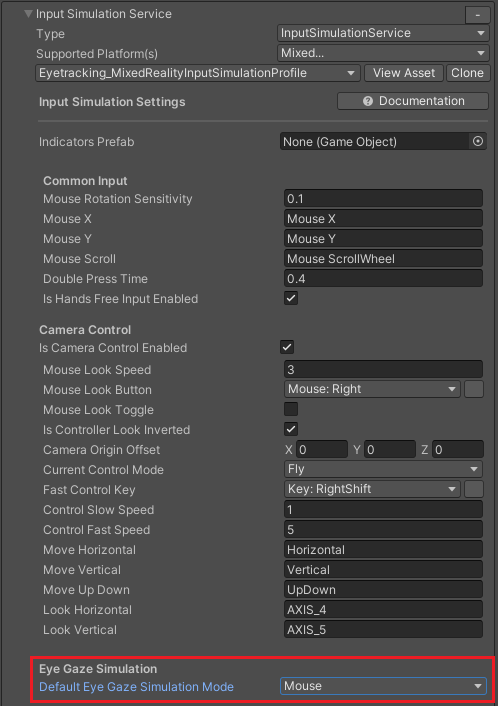Toggle Is Controller Look Inverted checkbox
Viewport: 498px width, 706px height.
click(x=291, y=429)
